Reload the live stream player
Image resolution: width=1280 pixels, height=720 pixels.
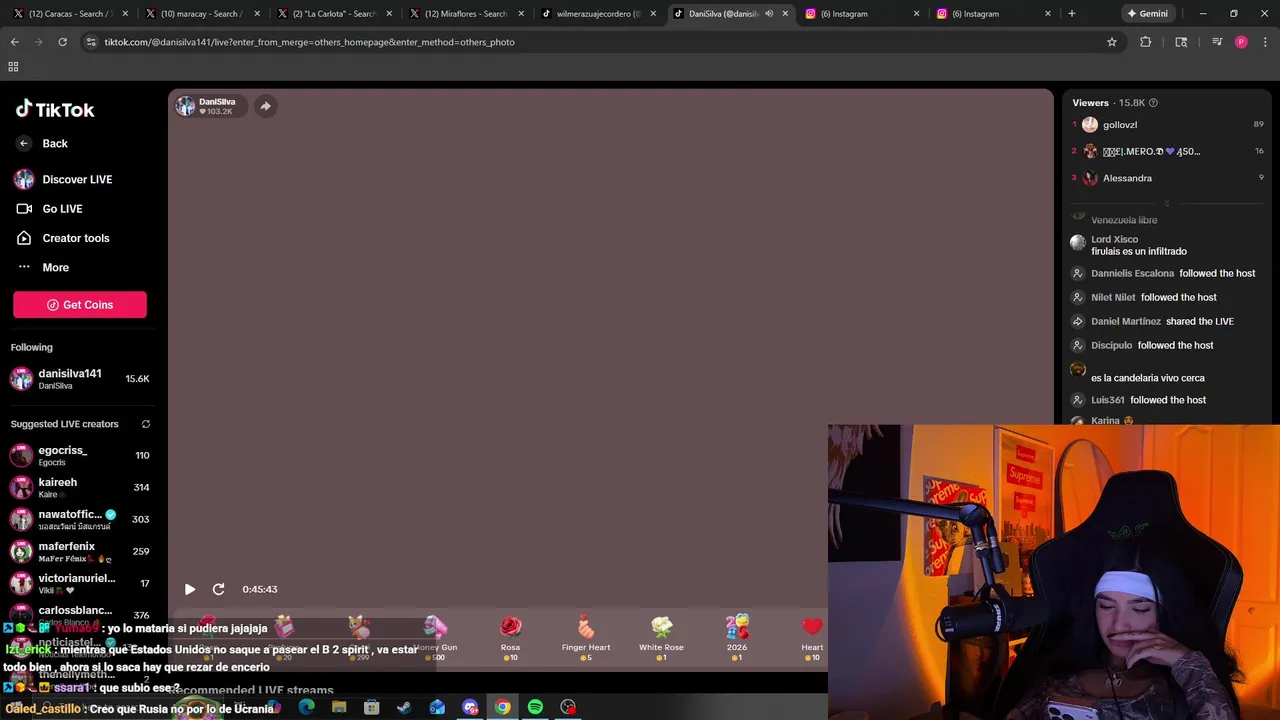[x=219, y=589]
